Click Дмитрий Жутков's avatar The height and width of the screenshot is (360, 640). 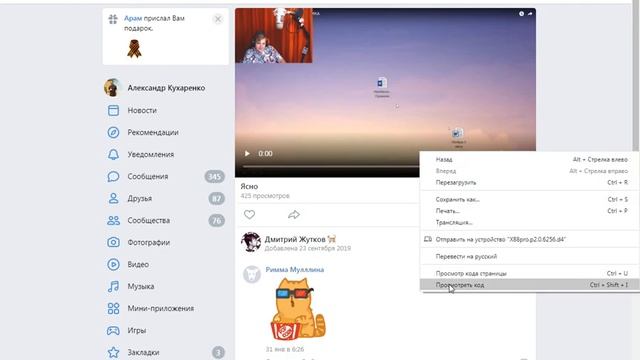tap(251, 242)
